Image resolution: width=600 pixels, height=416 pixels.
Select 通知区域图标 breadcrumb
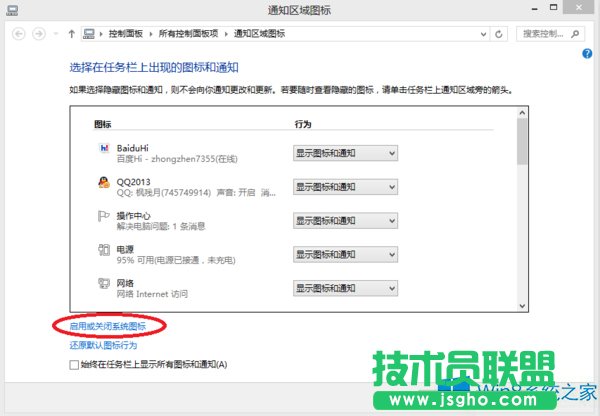pos(259,34)
